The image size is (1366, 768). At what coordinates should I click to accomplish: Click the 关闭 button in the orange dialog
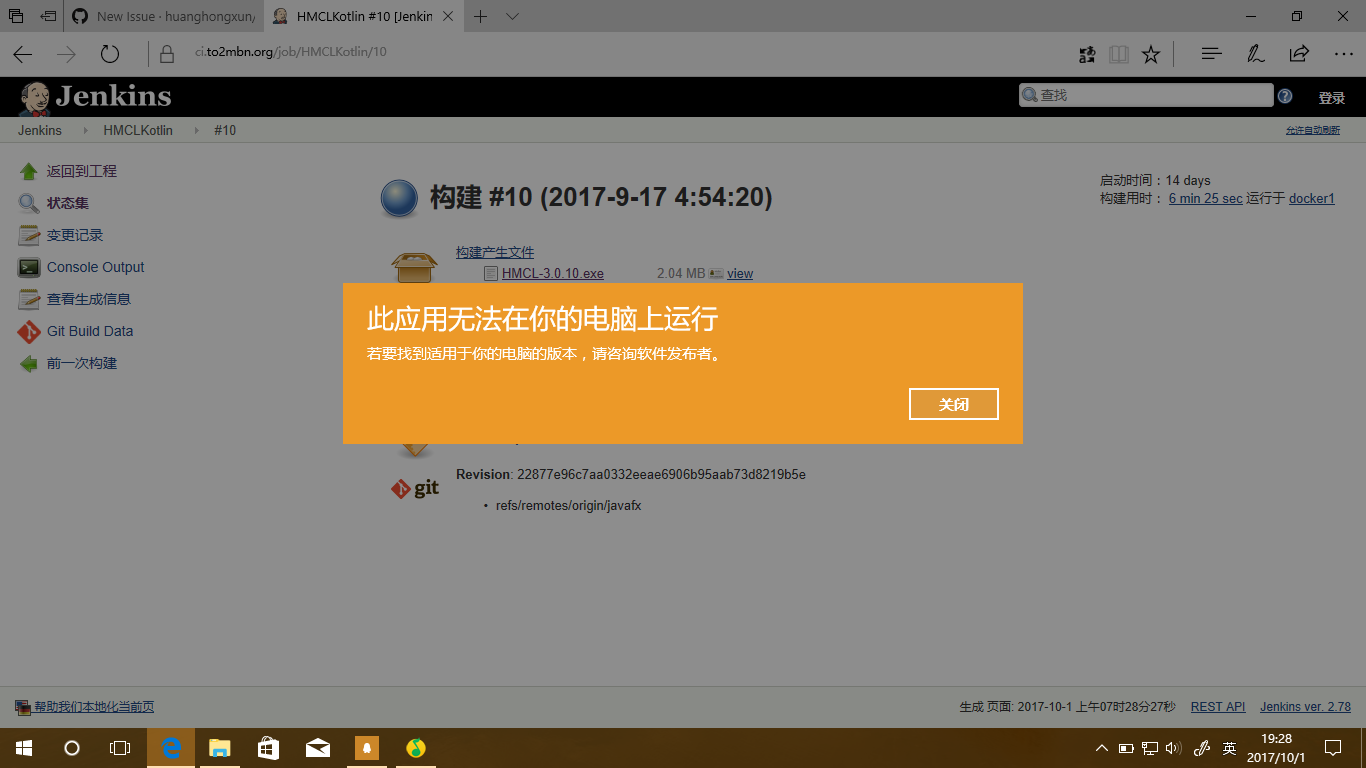[x=953, y=404]
